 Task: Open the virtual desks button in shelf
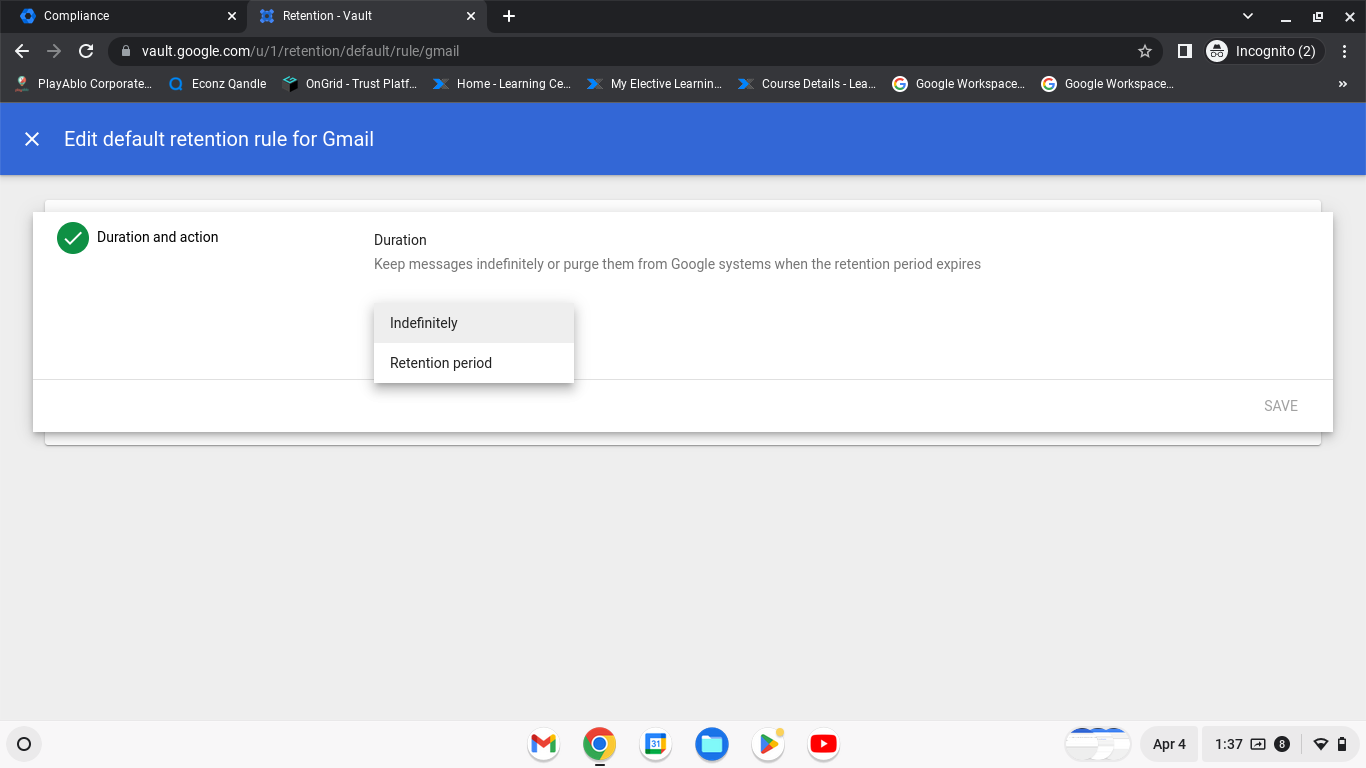click(1098, 744)
